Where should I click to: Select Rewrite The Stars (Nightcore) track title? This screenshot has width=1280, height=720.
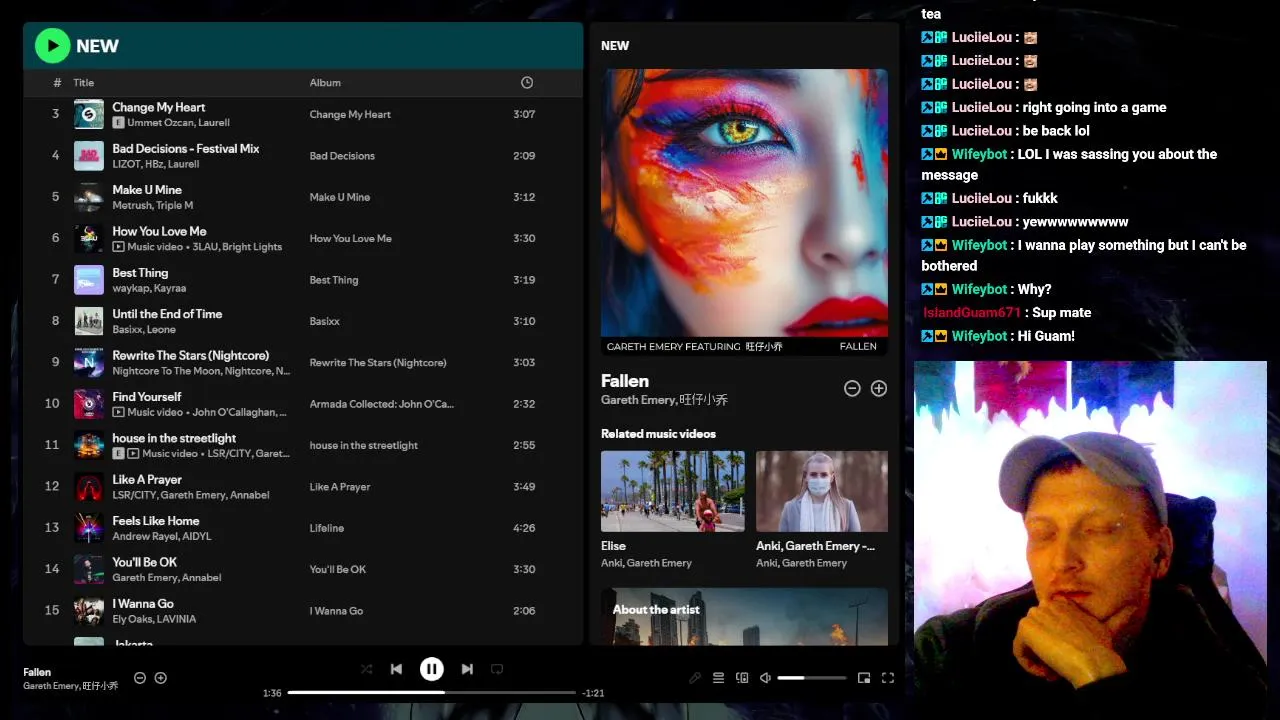click(x=190, y=355)
